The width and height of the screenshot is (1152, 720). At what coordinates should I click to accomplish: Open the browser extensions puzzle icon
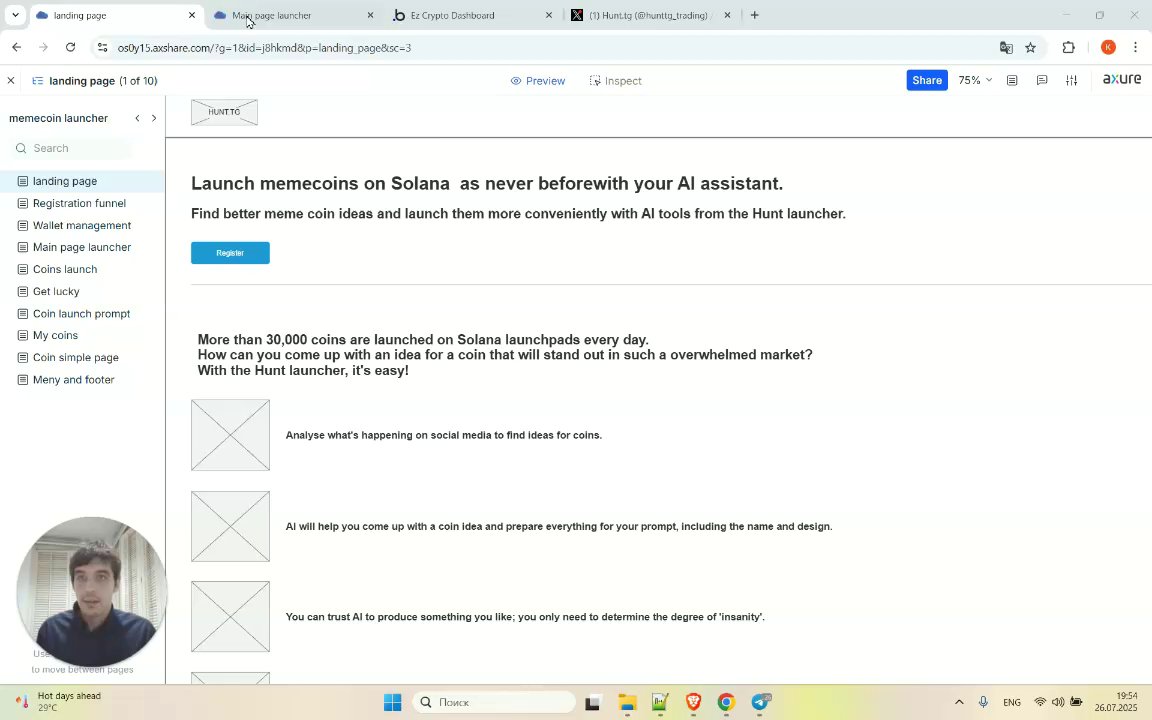tap(1068, 48)
